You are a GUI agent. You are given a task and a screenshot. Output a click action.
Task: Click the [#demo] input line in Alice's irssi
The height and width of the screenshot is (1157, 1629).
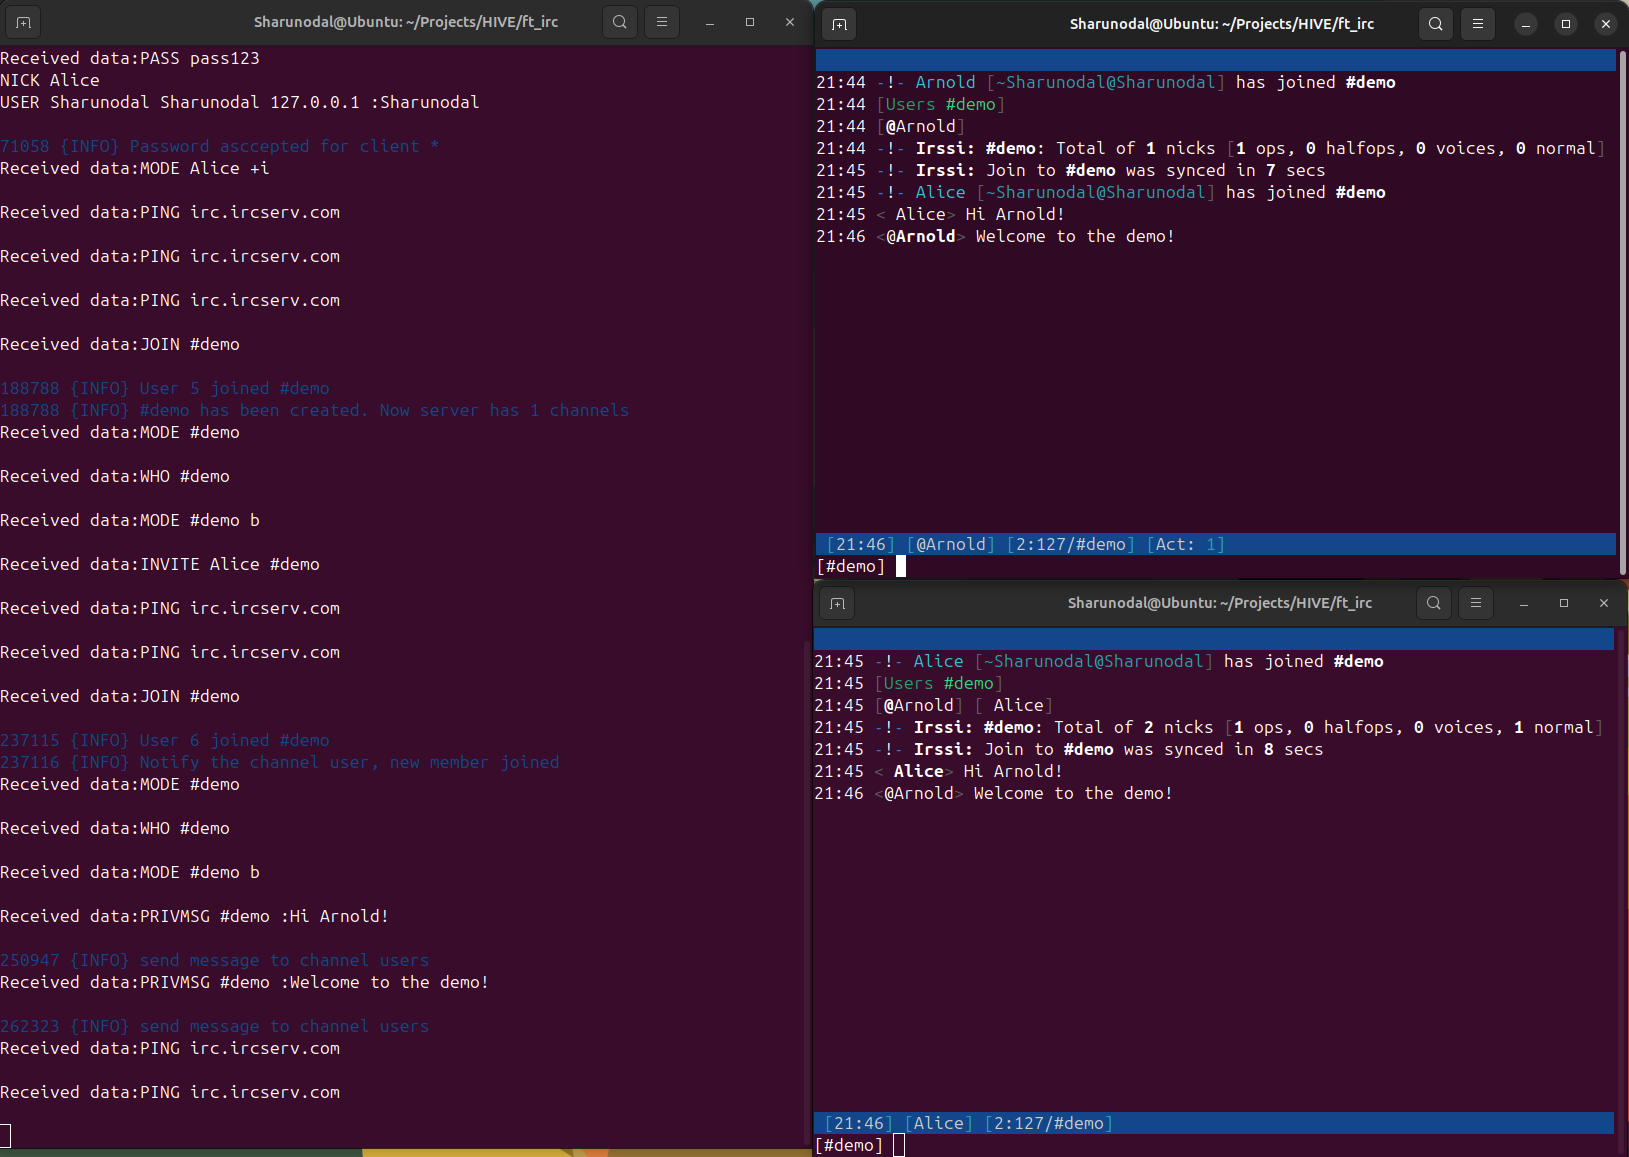(1214, 1145)
